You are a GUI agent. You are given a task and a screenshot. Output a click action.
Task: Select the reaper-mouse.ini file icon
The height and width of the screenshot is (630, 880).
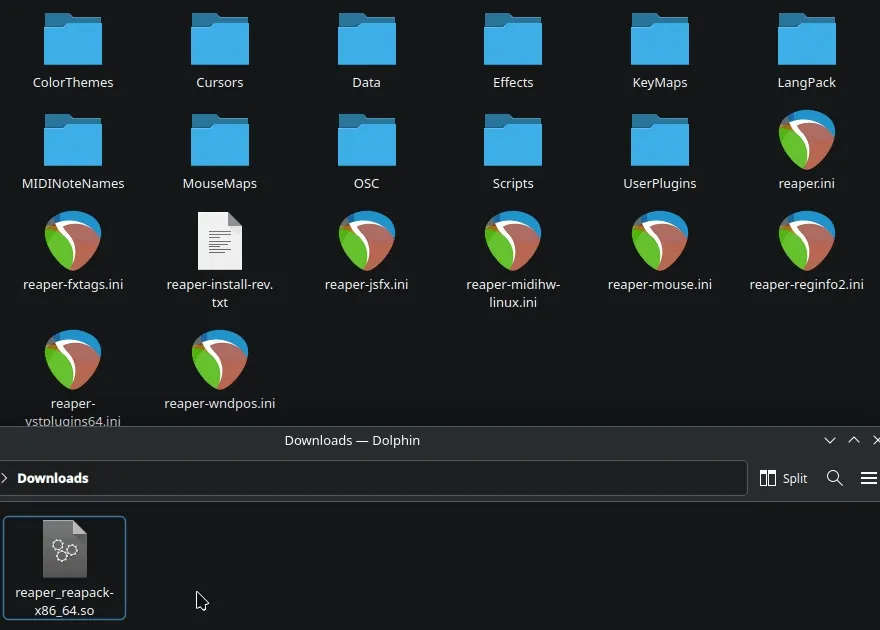[660, 241]
